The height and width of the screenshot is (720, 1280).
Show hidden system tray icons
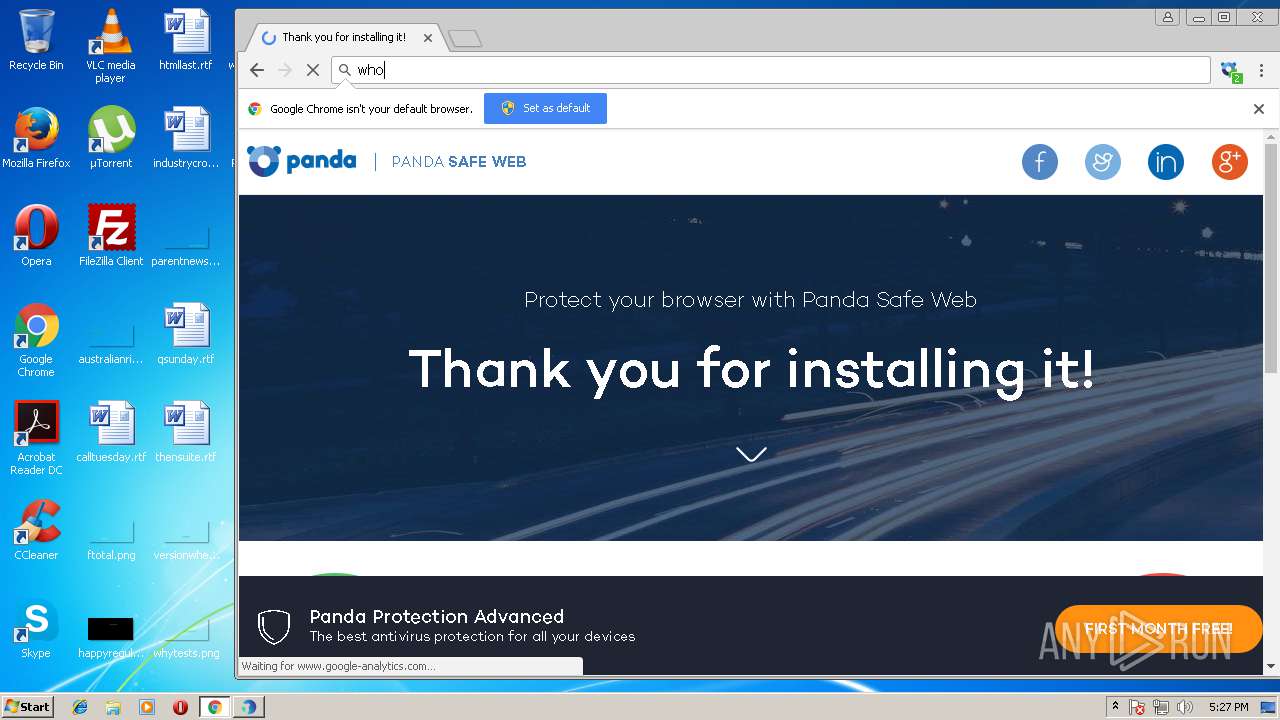click(1115, 707)
